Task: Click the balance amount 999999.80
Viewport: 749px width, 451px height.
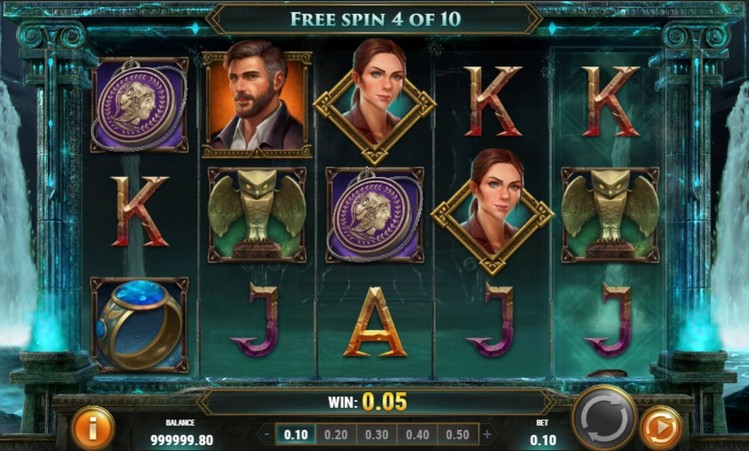Action: click(x=182, y=440)
